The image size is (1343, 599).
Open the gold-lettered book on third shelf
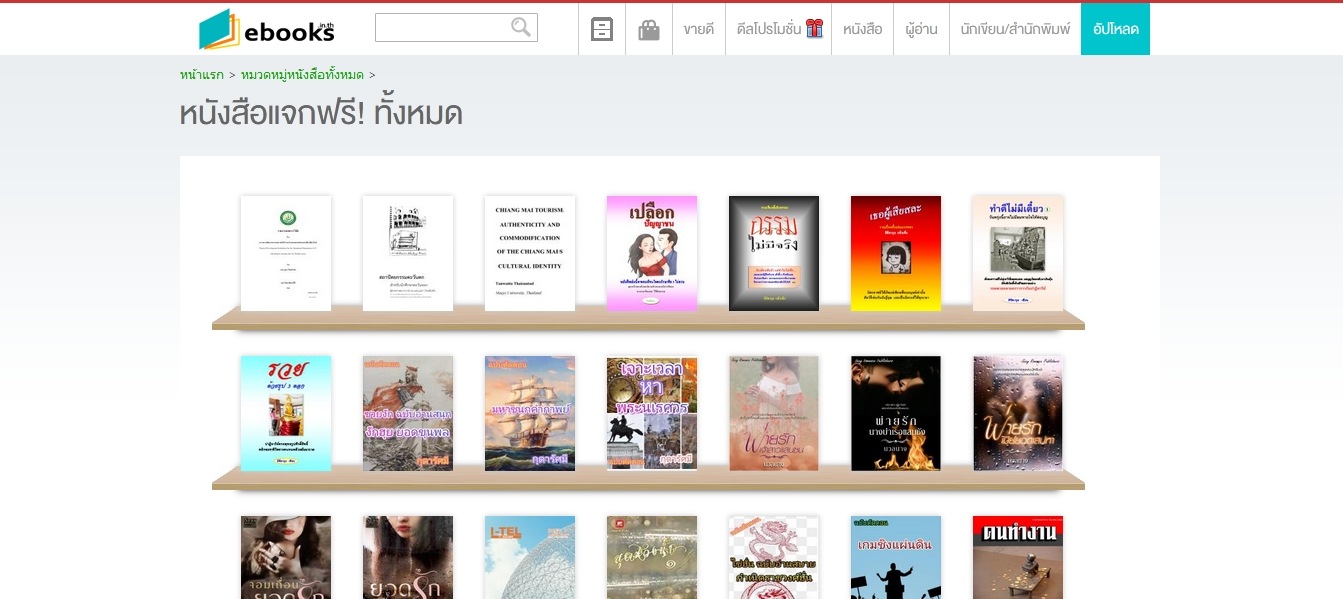coord(652,557)
